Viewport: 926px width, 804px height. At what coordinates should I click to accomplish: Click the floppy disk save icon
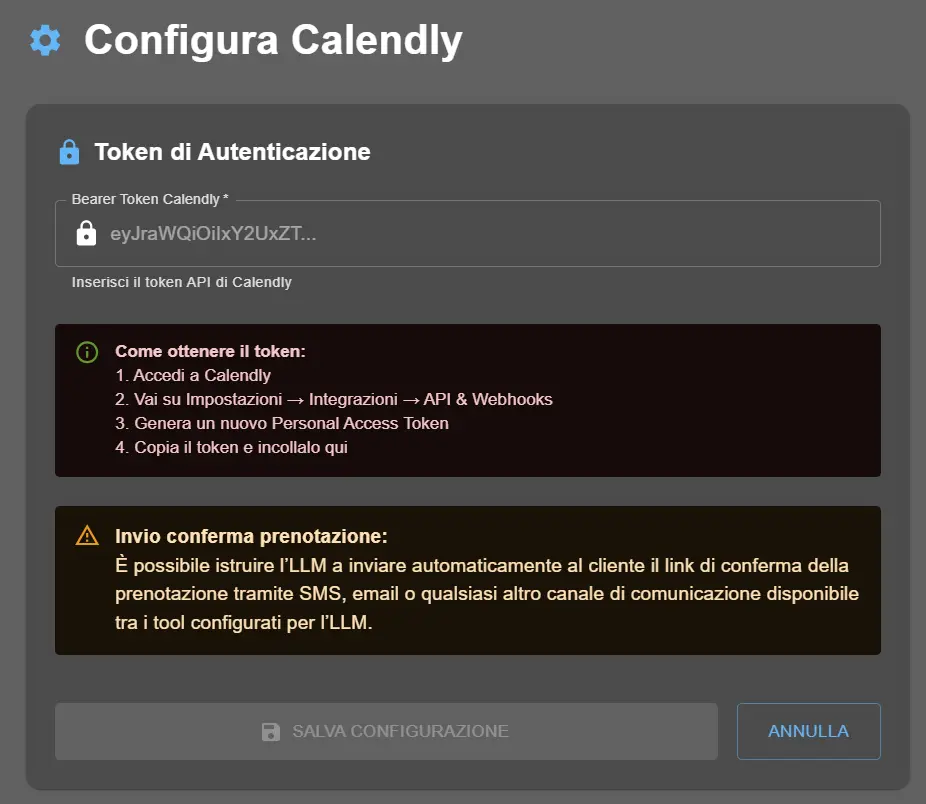269,731
